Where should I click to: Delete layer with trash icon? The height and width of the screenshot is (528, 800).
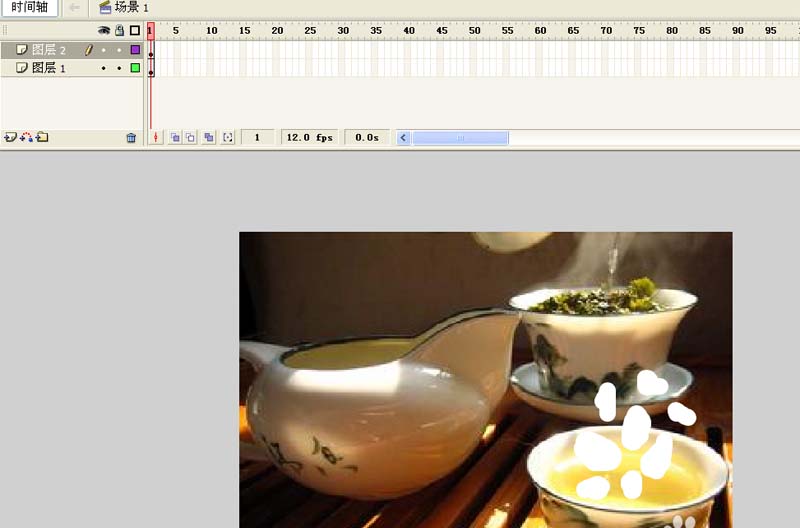[x=131, y=138]
